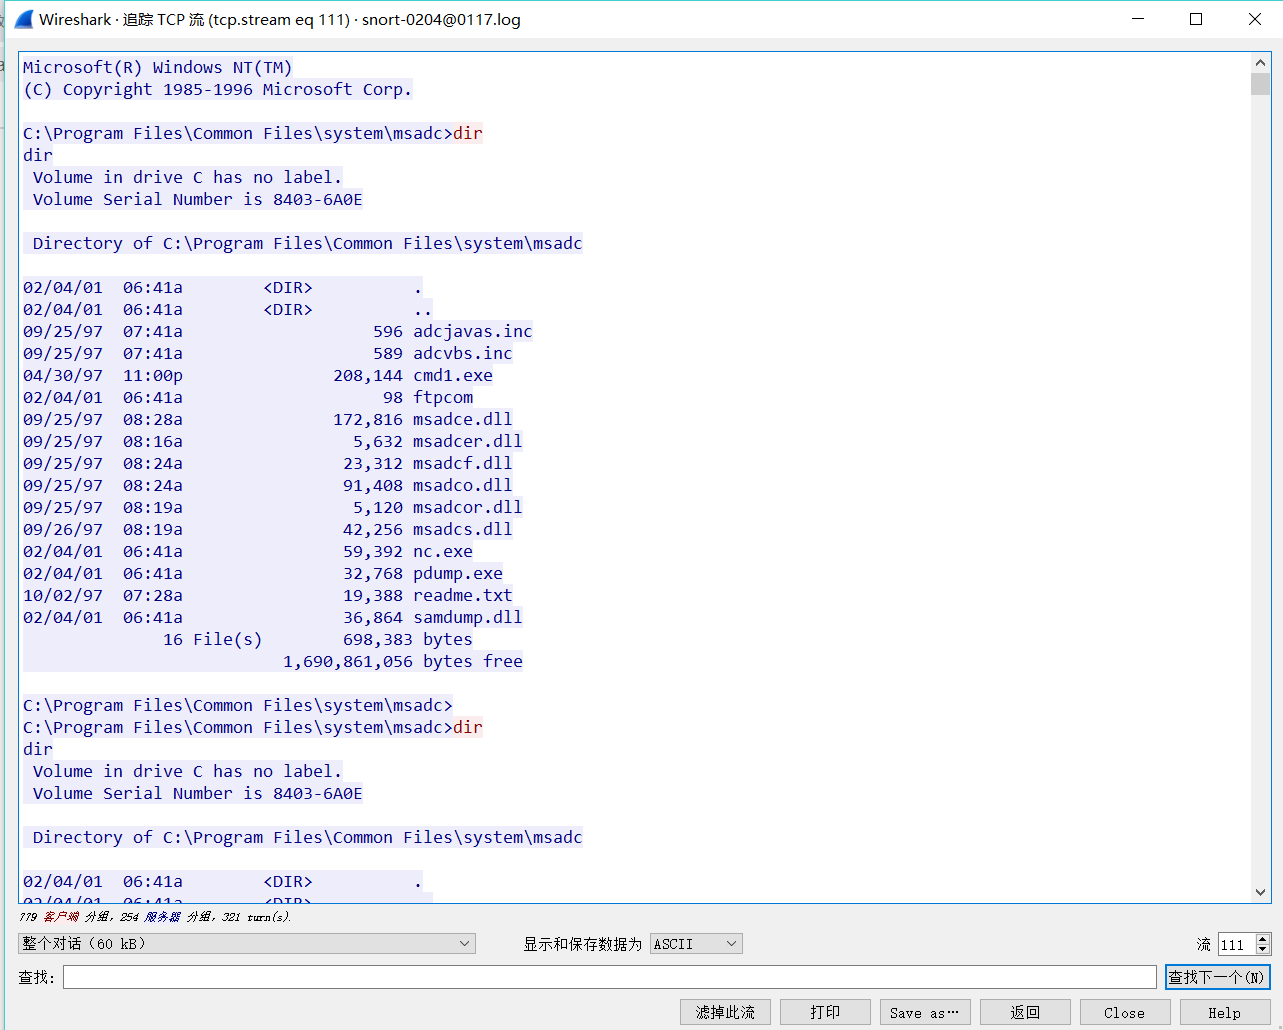Image resolution: width=1283 pixels, height=1030 pixels.
Task: Click the 'adcvbs.inc' file entry
Action: 463,353
